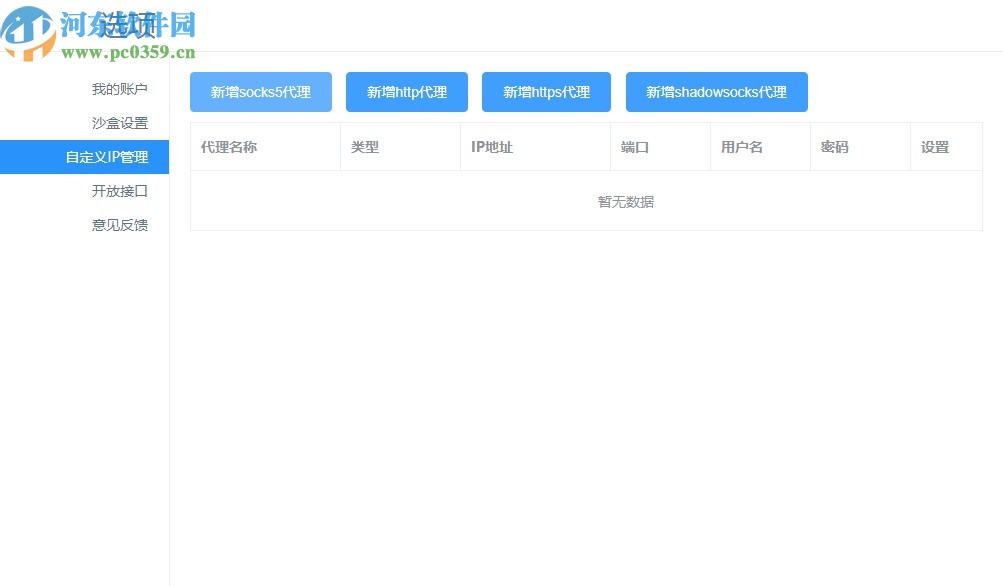Viewport: 1003px width, 586px height.
Task: Click the 类型 column header
Action: [366, 146]
